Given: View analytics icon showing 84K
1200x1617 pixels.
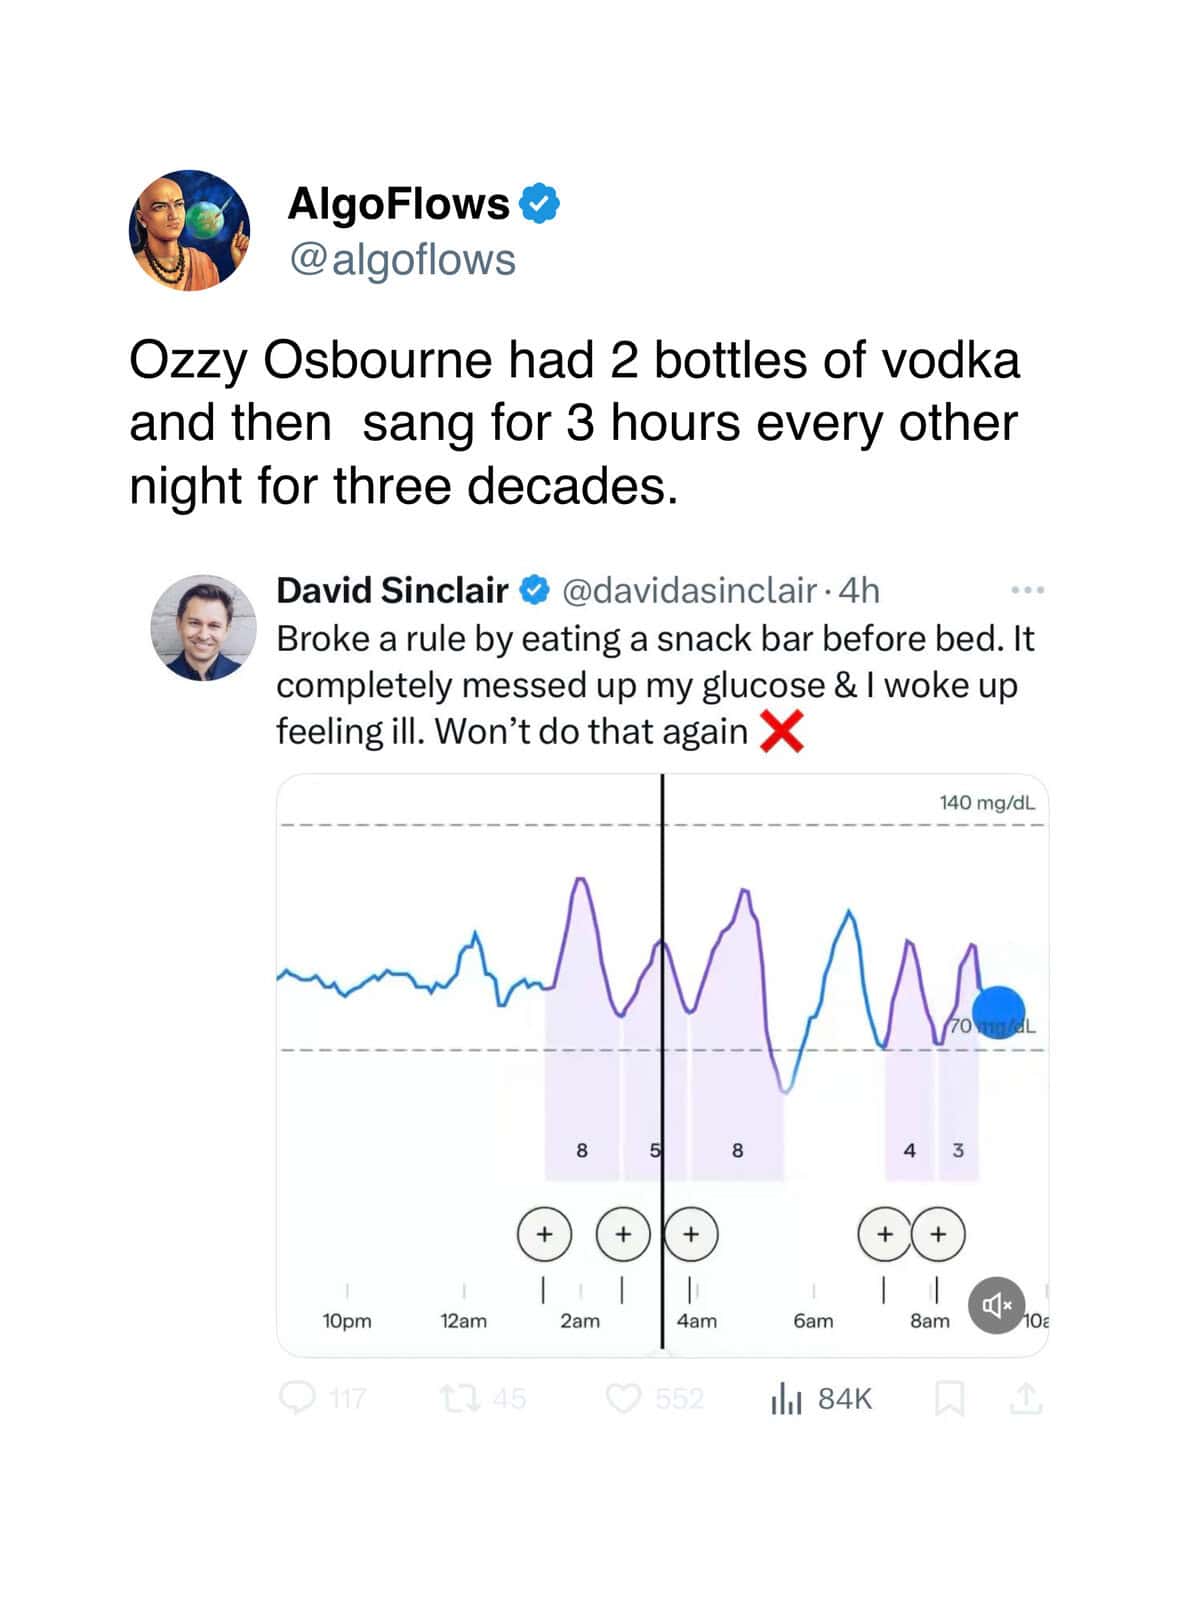Looking at the screenshot, I should tap(787, 1397).
